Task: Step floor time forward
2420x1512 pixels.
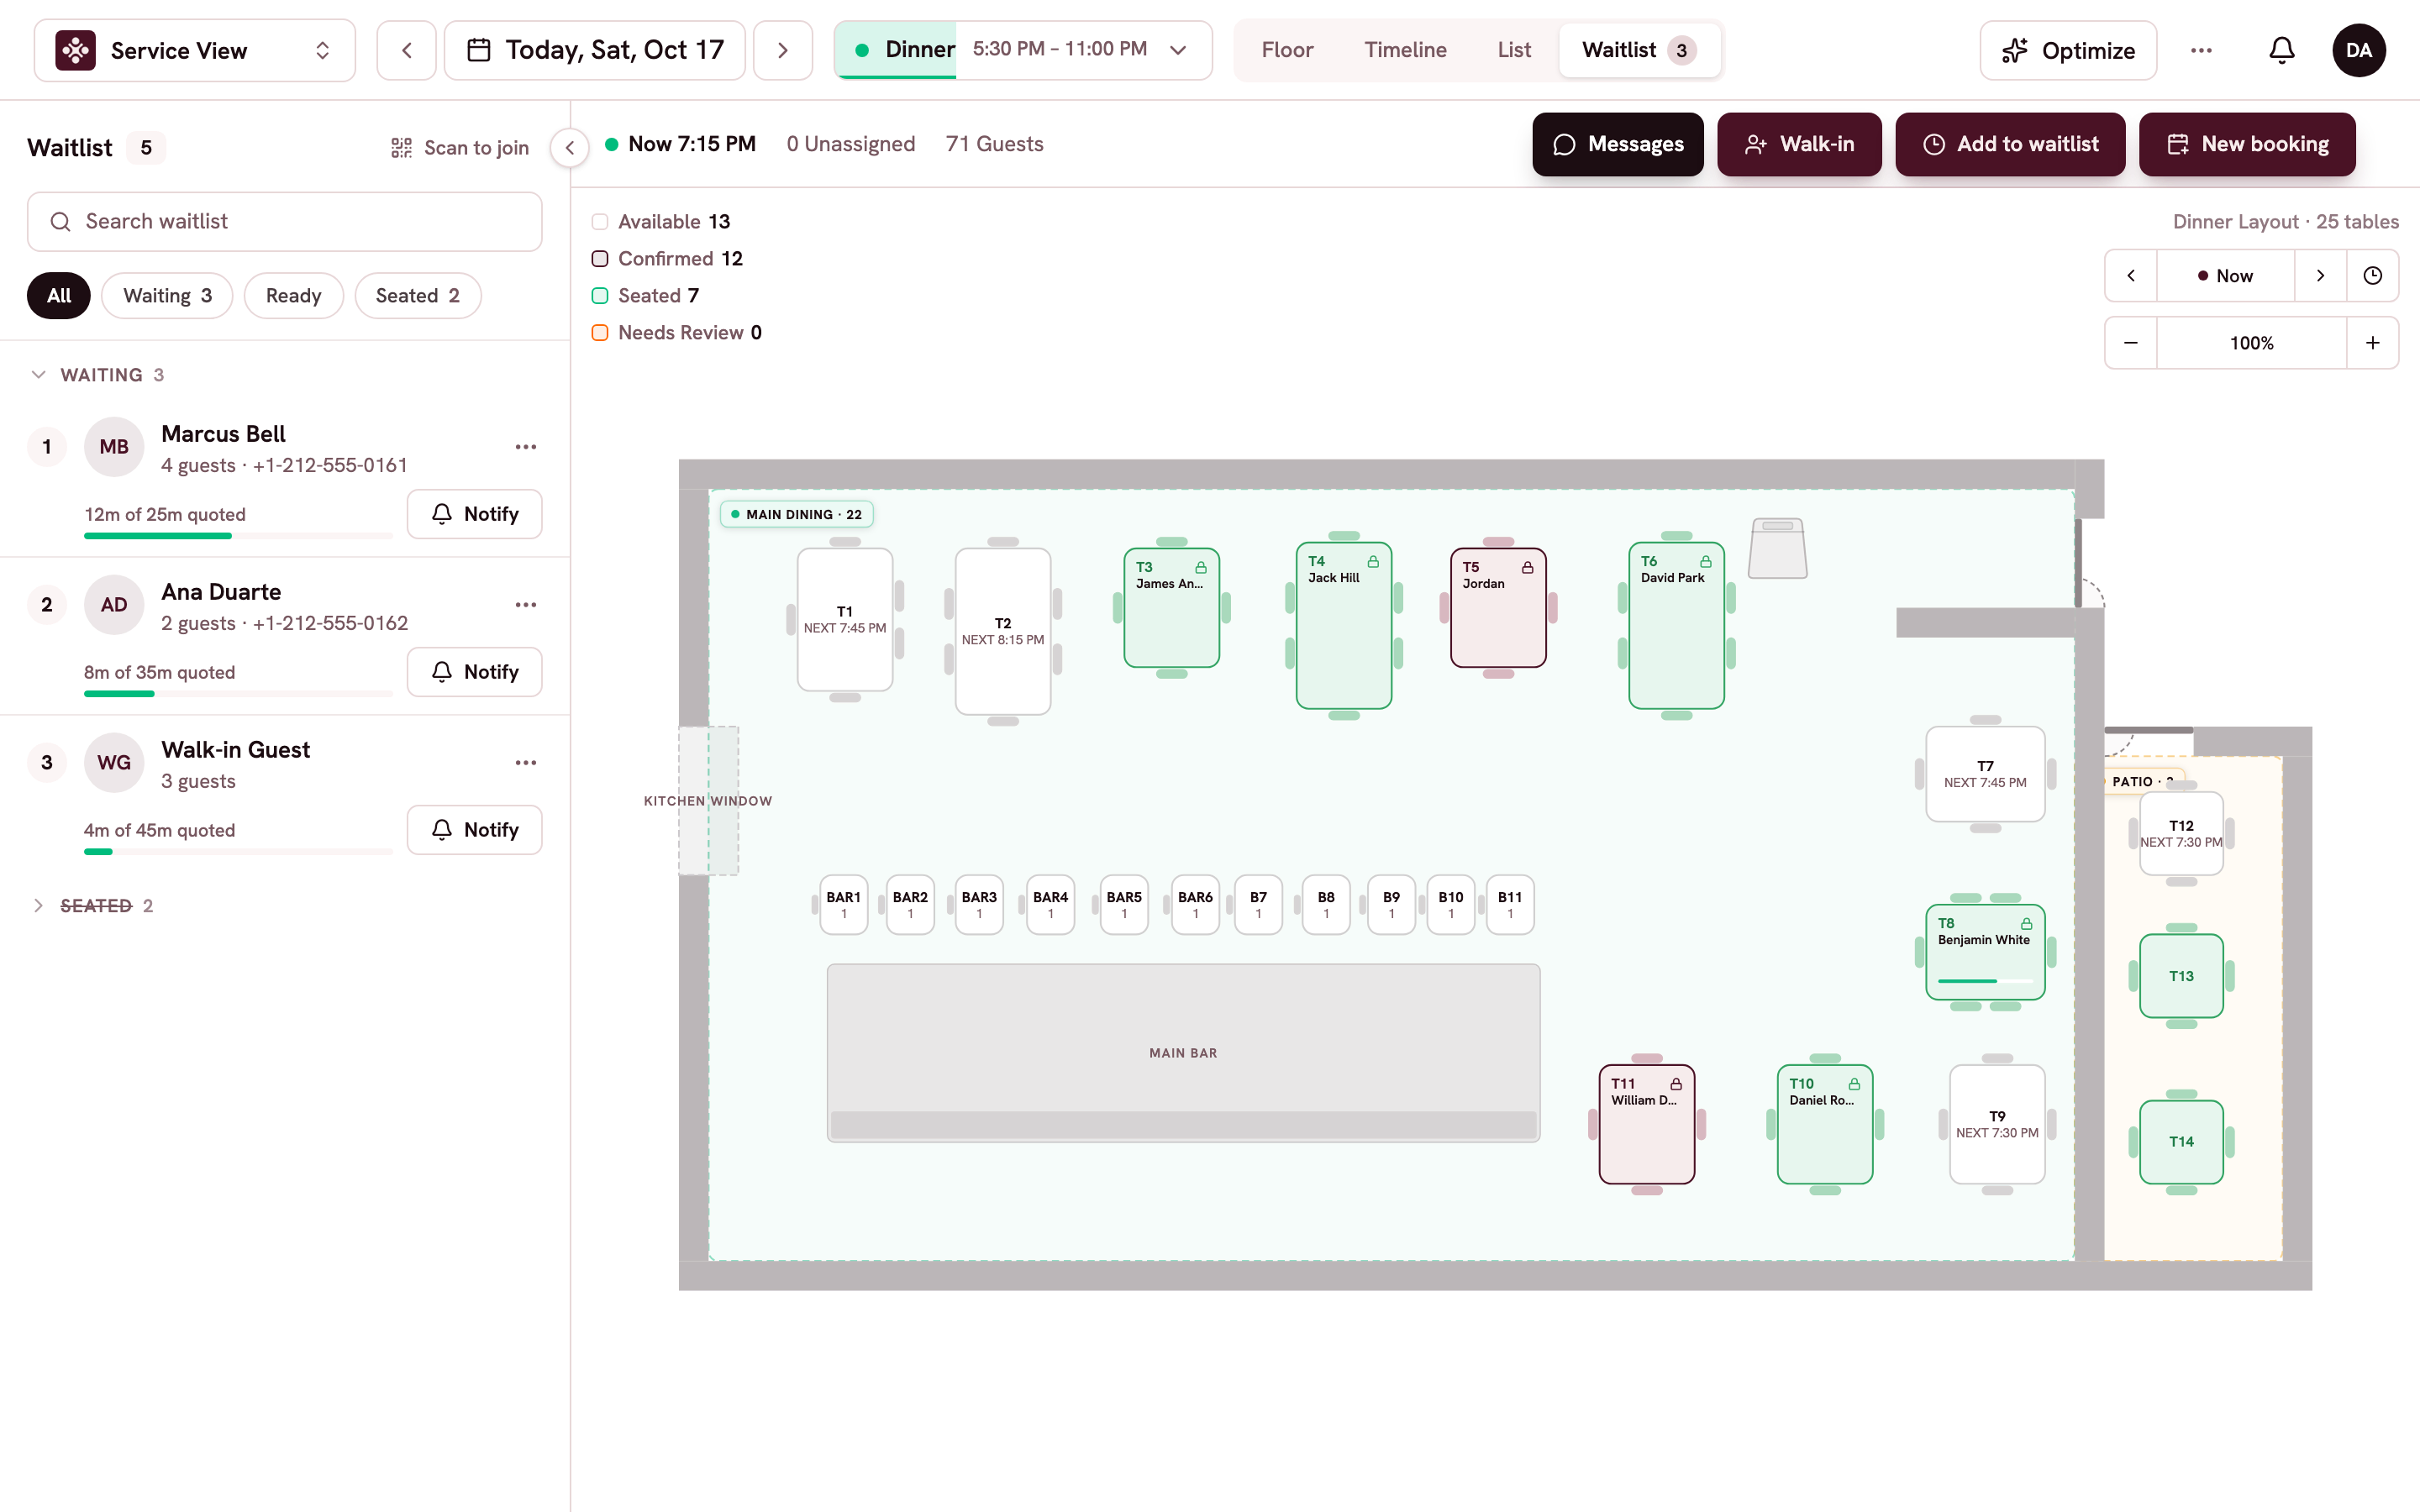Action: point(2320,276)
